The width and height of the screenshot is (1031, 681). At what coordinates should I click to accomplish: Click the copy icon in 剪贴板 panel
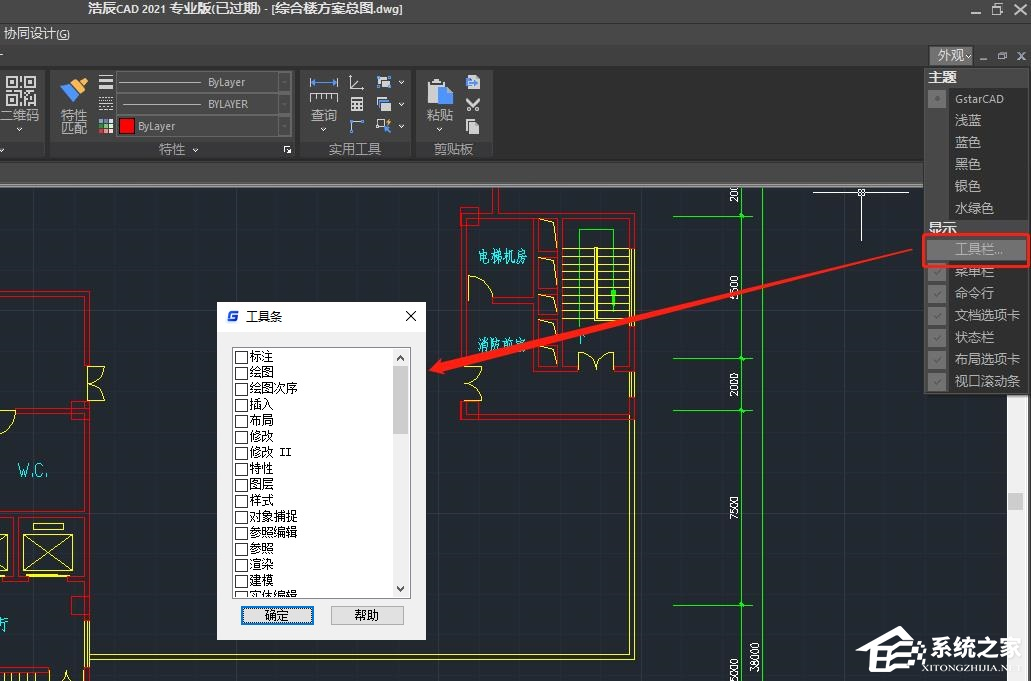coord(472,126)
